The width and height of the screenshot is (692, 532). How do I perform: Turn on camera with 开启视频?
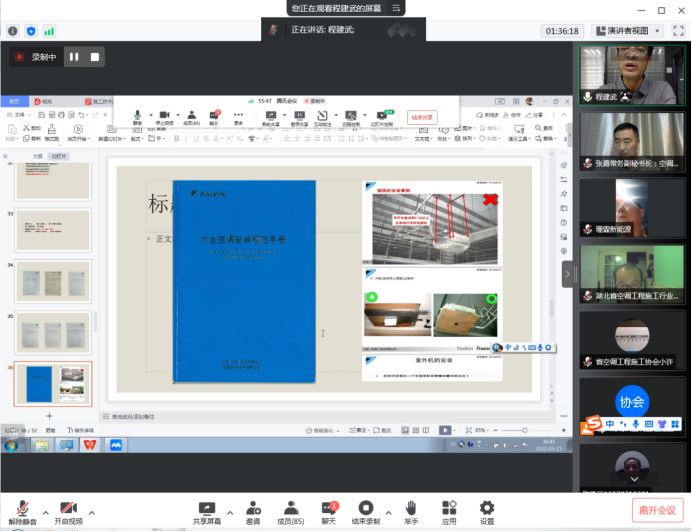tap(68, 512)
